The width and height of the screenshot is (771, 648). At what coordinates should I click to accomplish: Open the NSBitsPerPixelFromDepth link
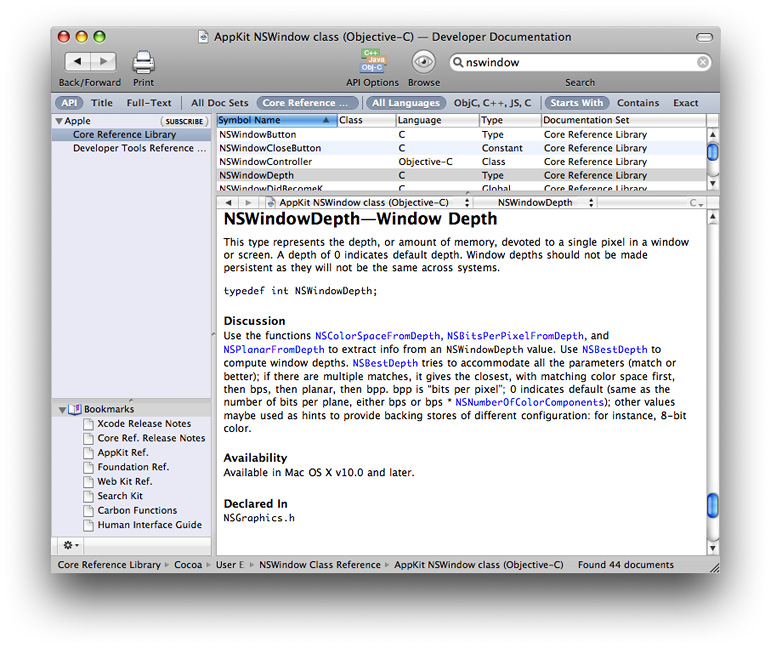point(515,336)
